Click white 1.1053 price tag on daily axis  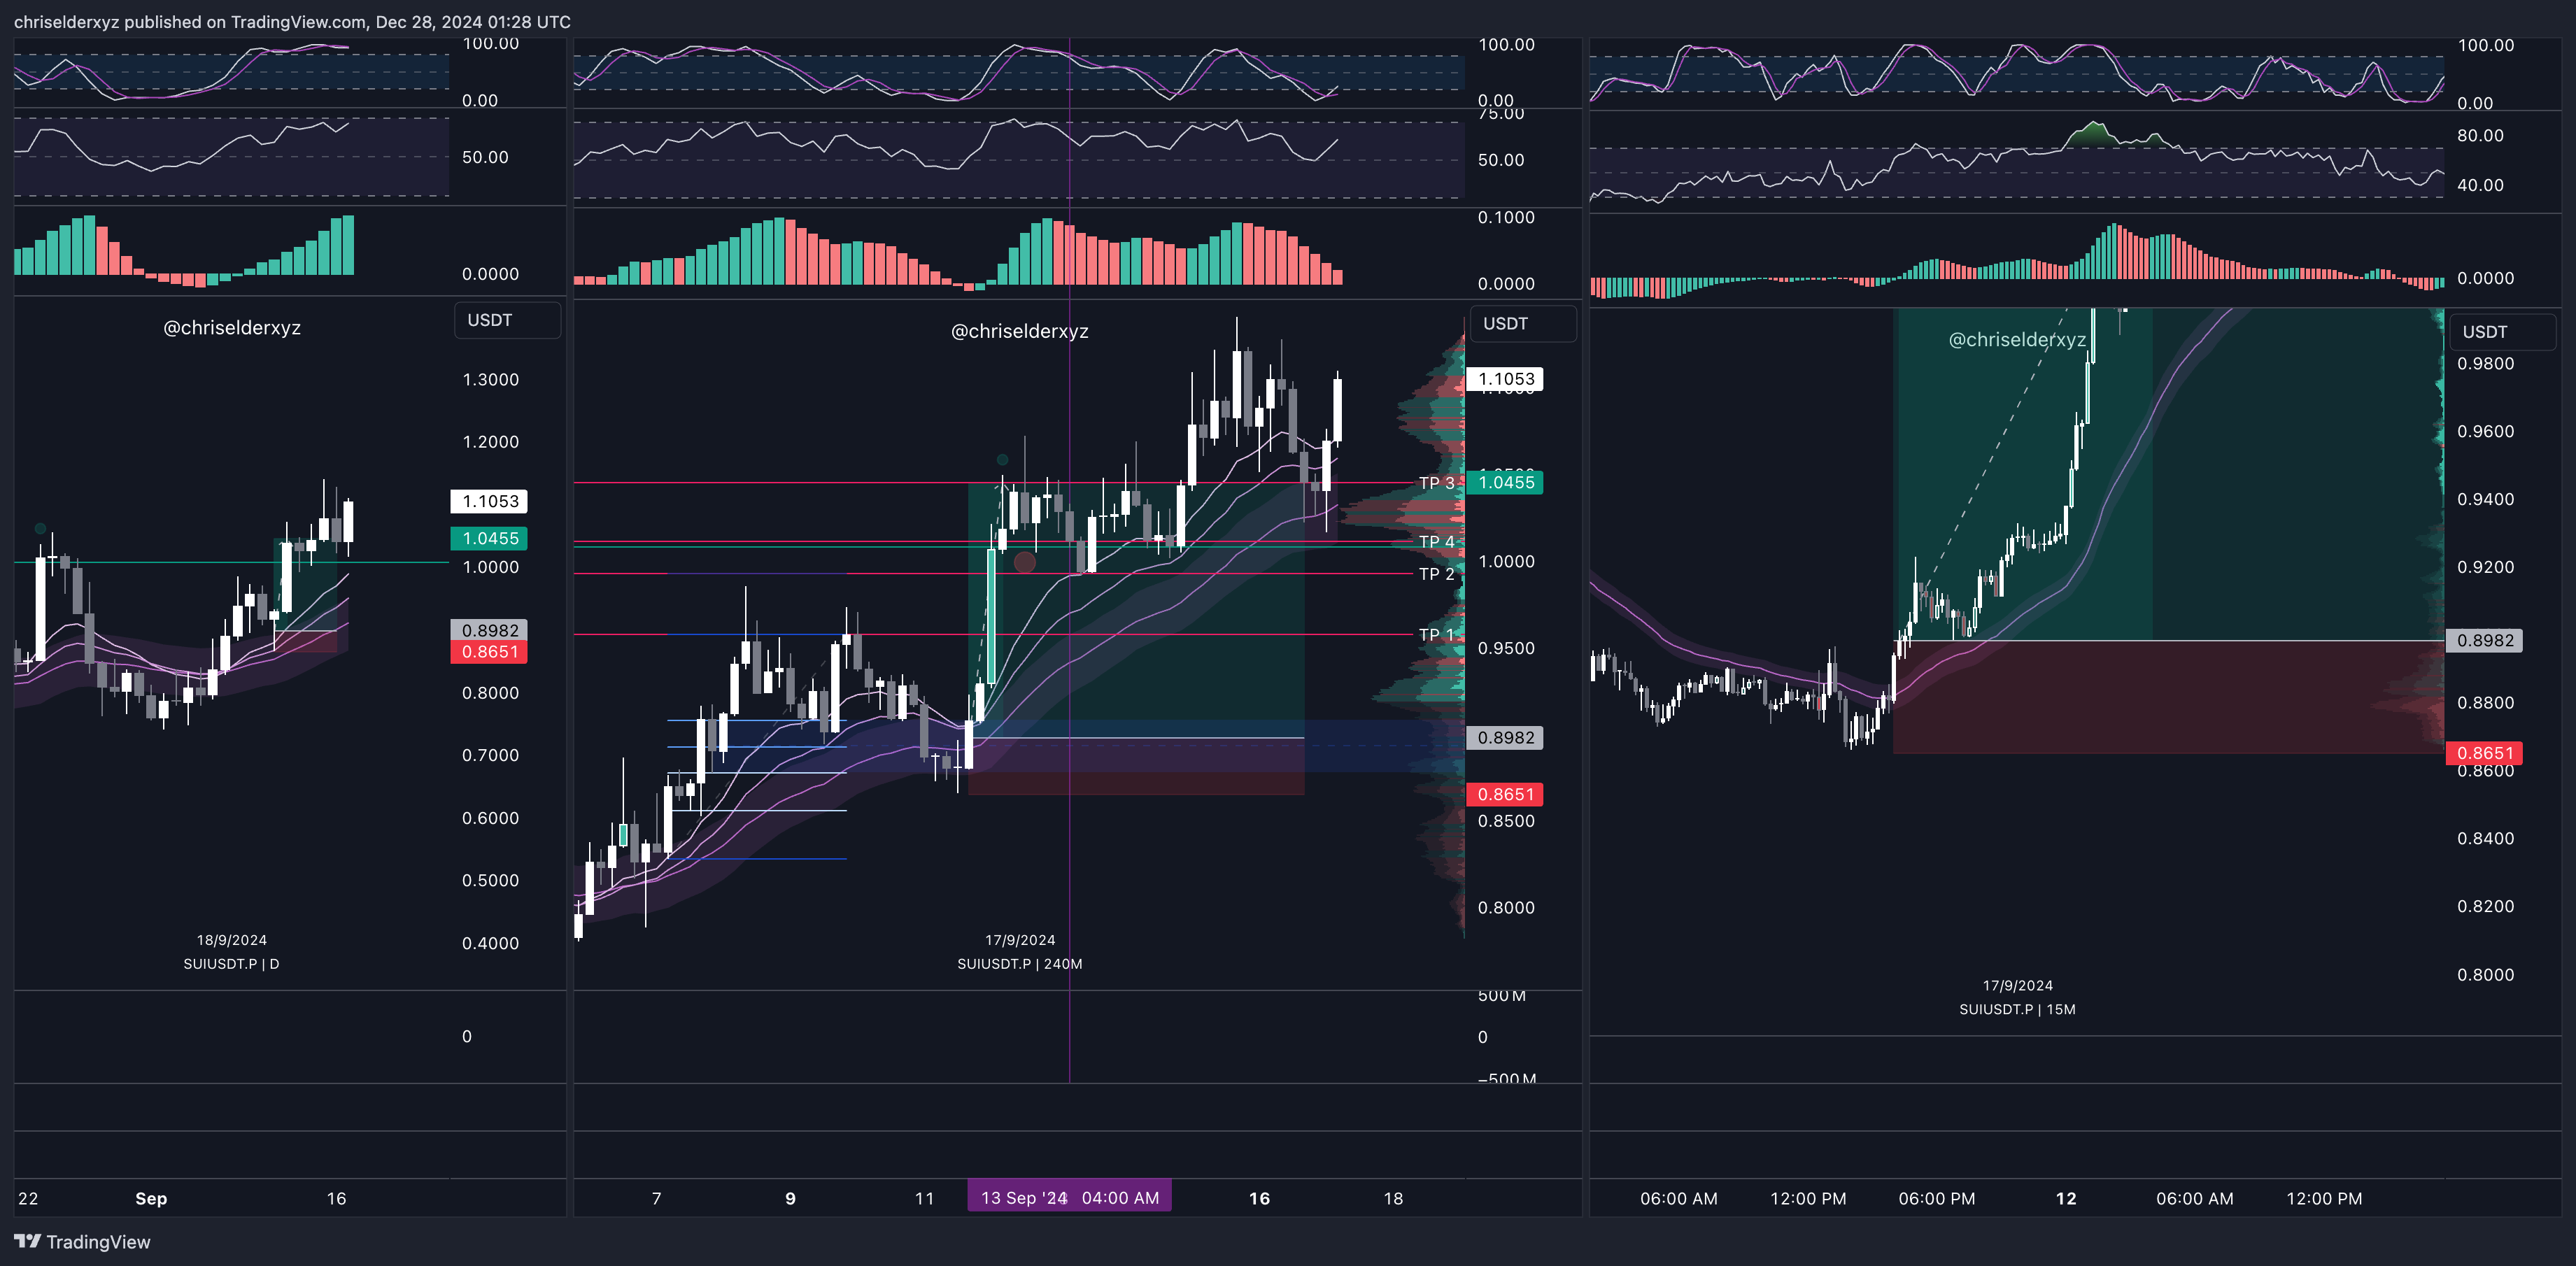pos(489,501)
